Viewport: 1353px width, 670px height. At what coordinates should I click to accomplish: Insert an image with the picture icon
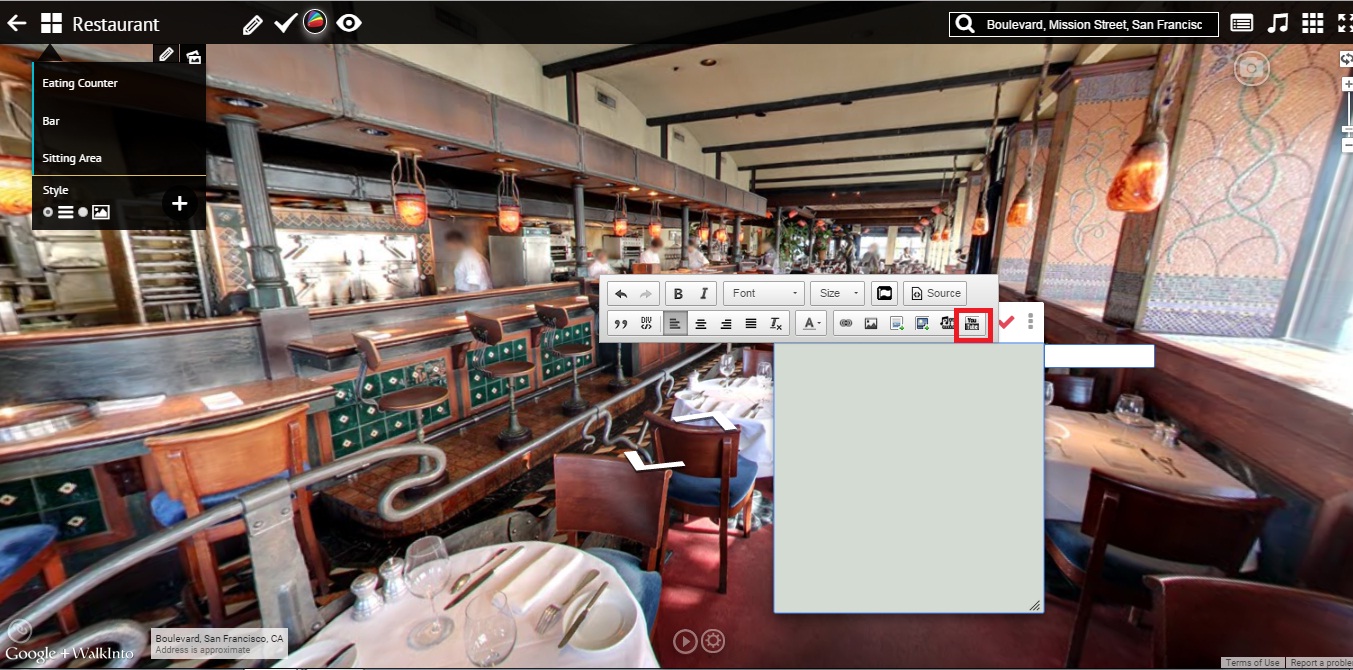pyautogui.click(x=870, y=323)
